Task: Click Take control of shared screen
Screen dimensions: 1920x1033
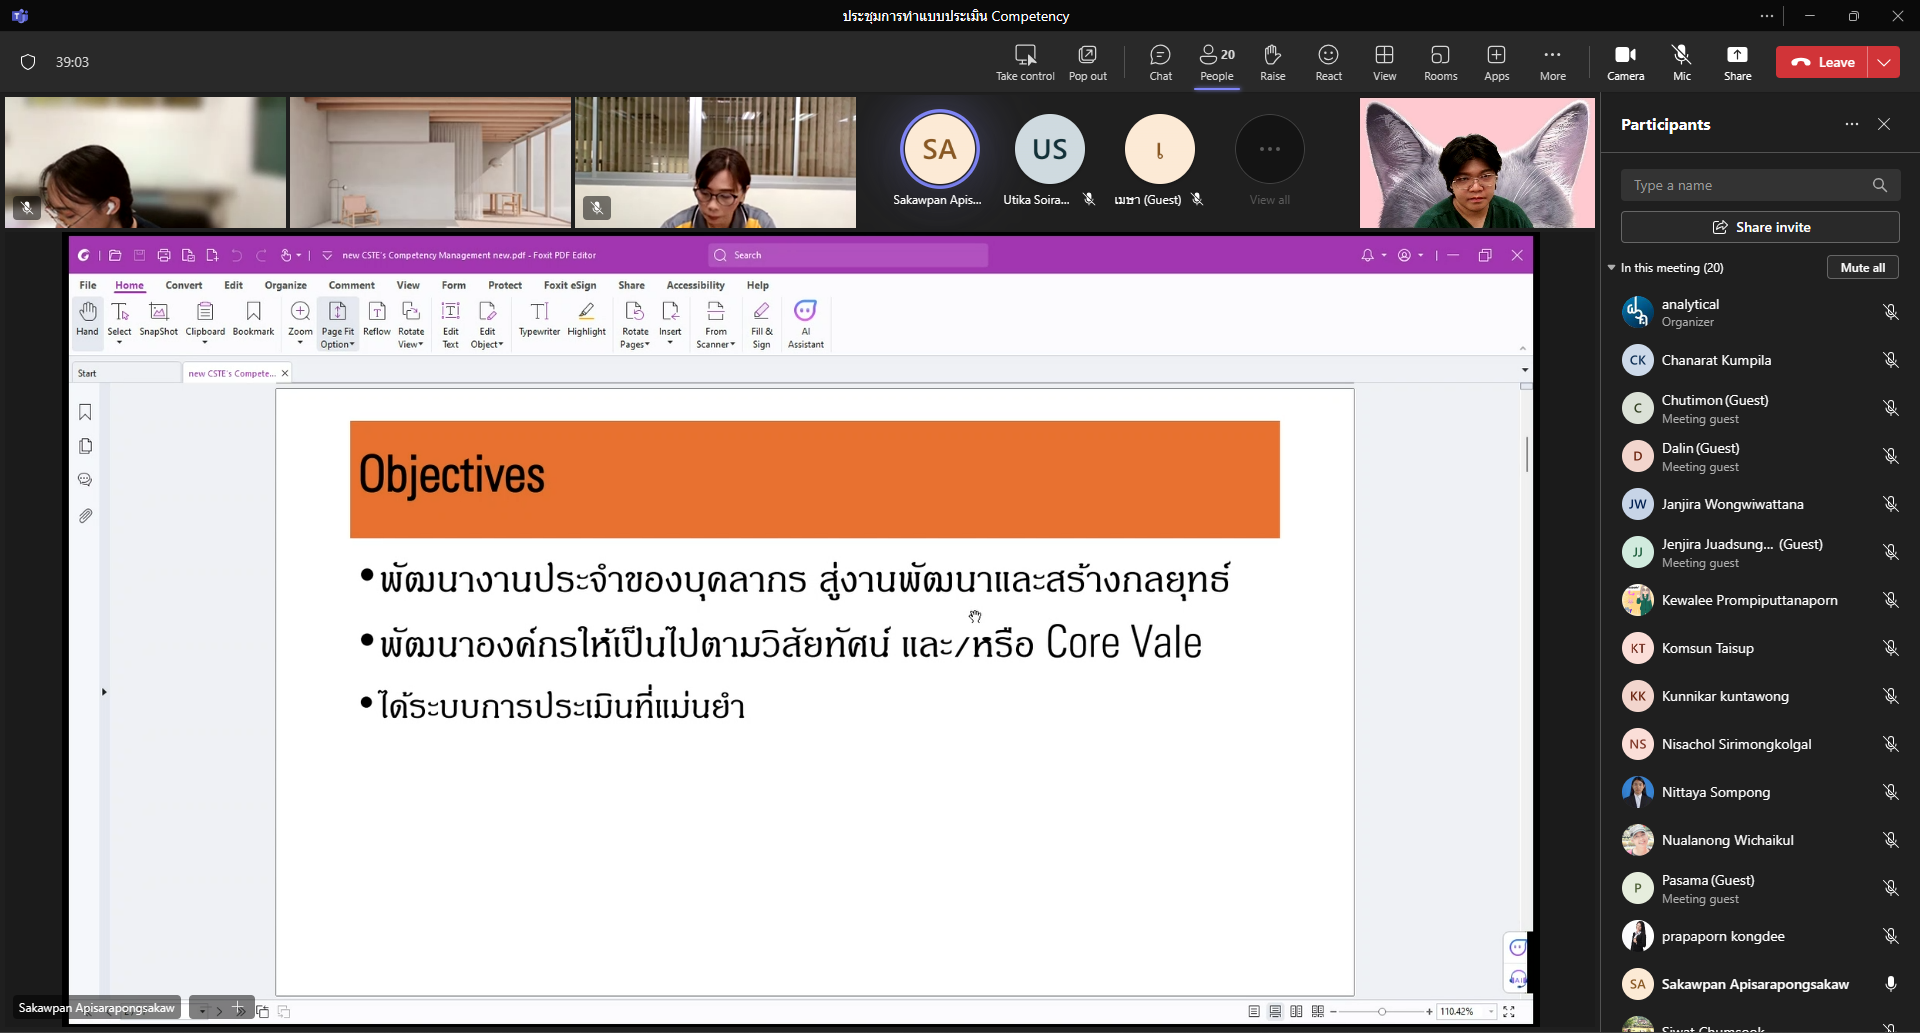Action: [1025, 62]
